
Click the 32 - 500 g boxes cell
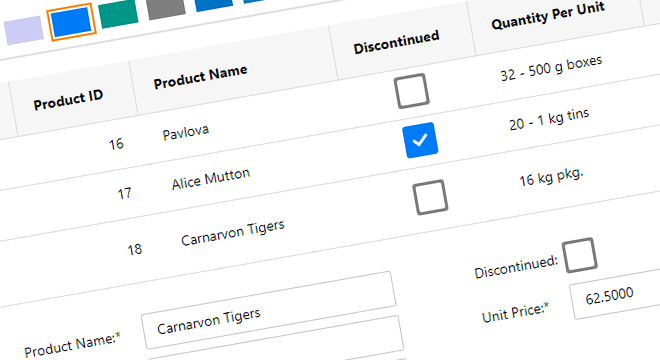pos(551,68)
